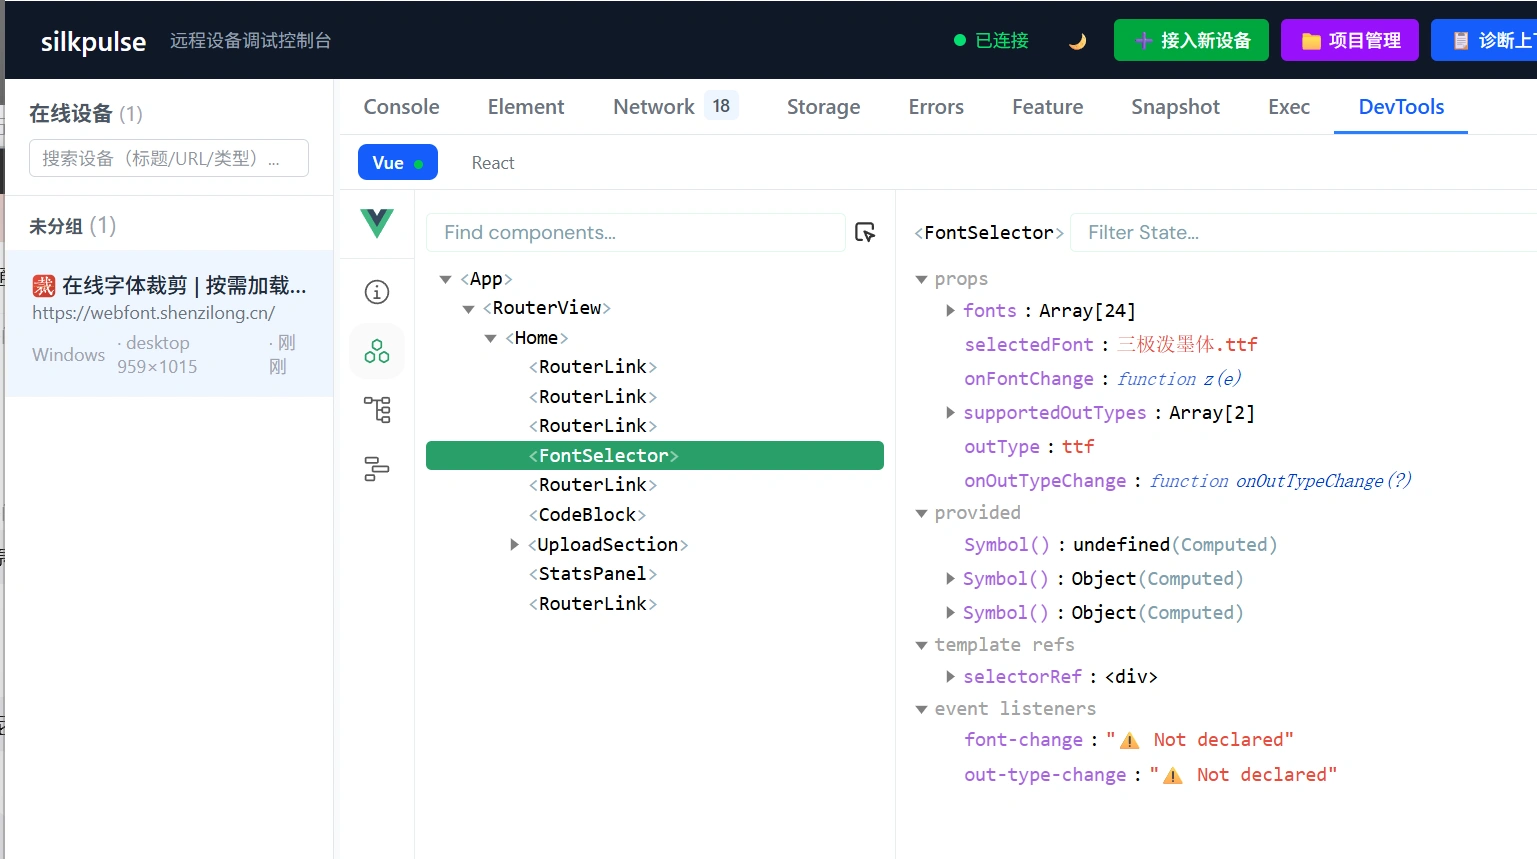
Task: Open 项目管理 project management
Action: tap(1350, 40)
